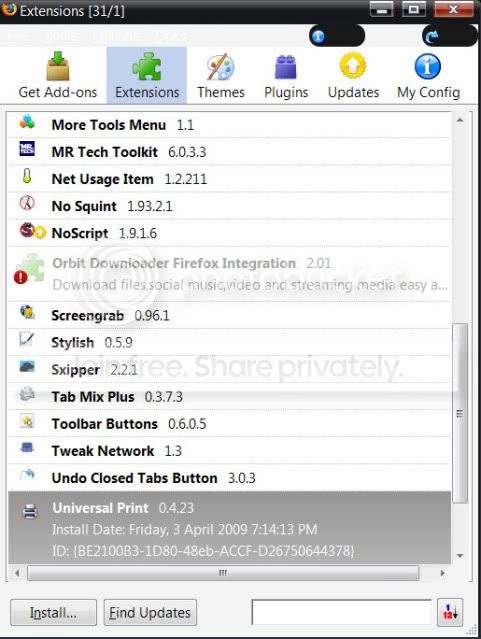
Task: Click the NoScript extension icon
Action: coord(27,231)
